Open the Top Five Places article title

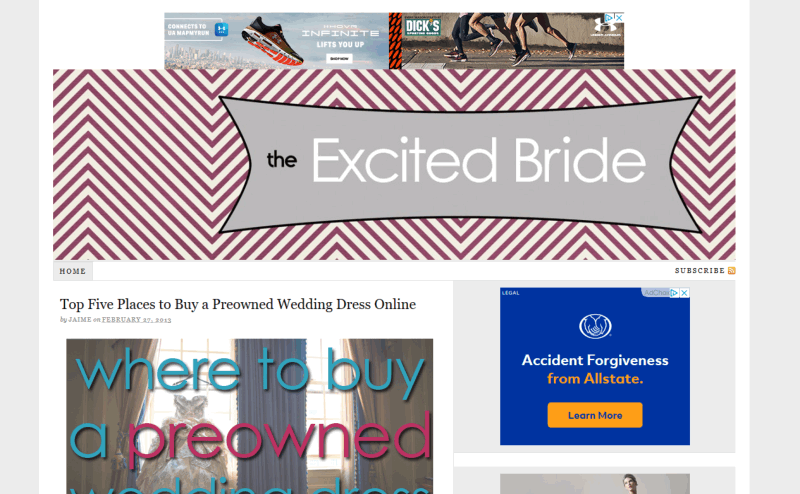tap(238, 304)
